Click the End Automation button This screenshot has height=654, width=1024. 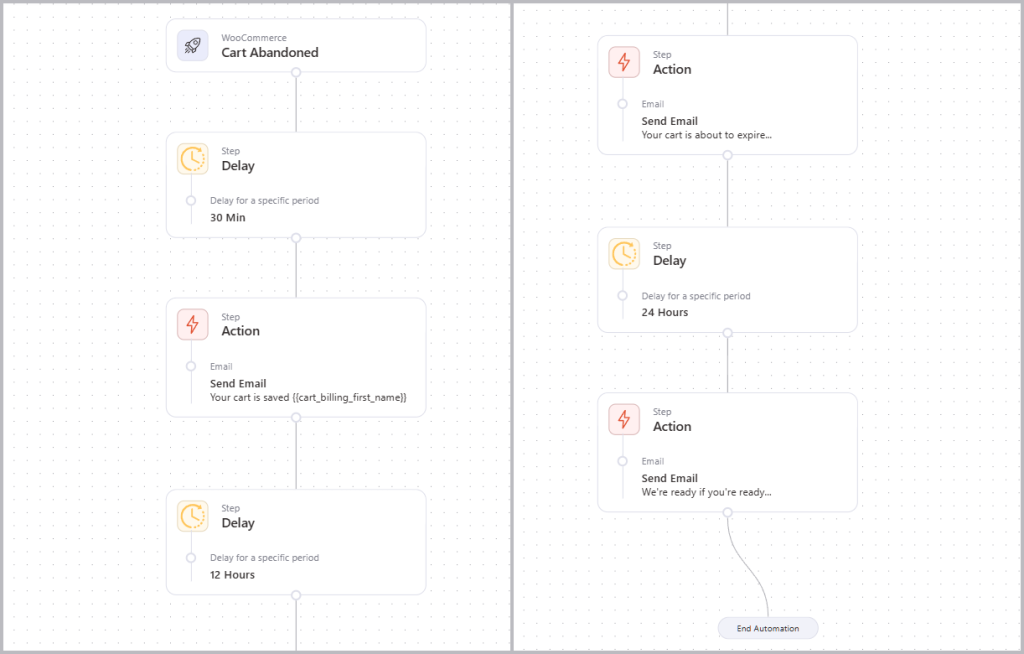pos(768,628)
